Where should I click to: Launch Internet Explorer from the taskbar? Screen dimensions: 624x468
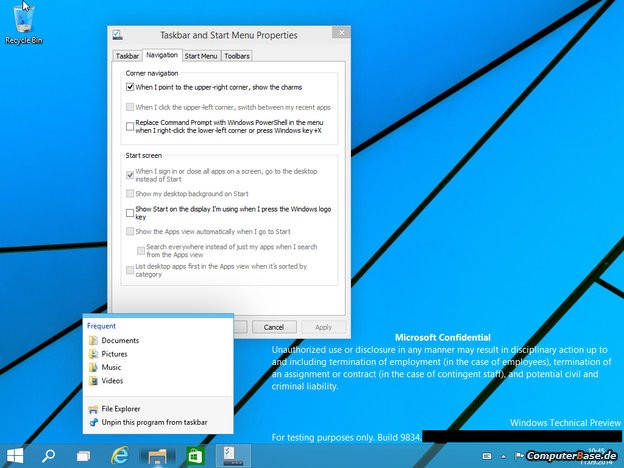[121, 455]
